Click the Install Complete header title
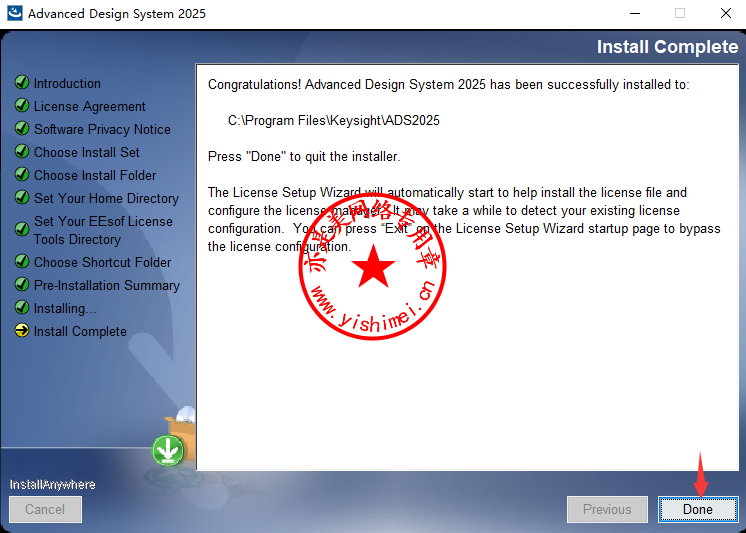Image resolution: width=746 pixels, height=533 pixels. tap(667, 47)
